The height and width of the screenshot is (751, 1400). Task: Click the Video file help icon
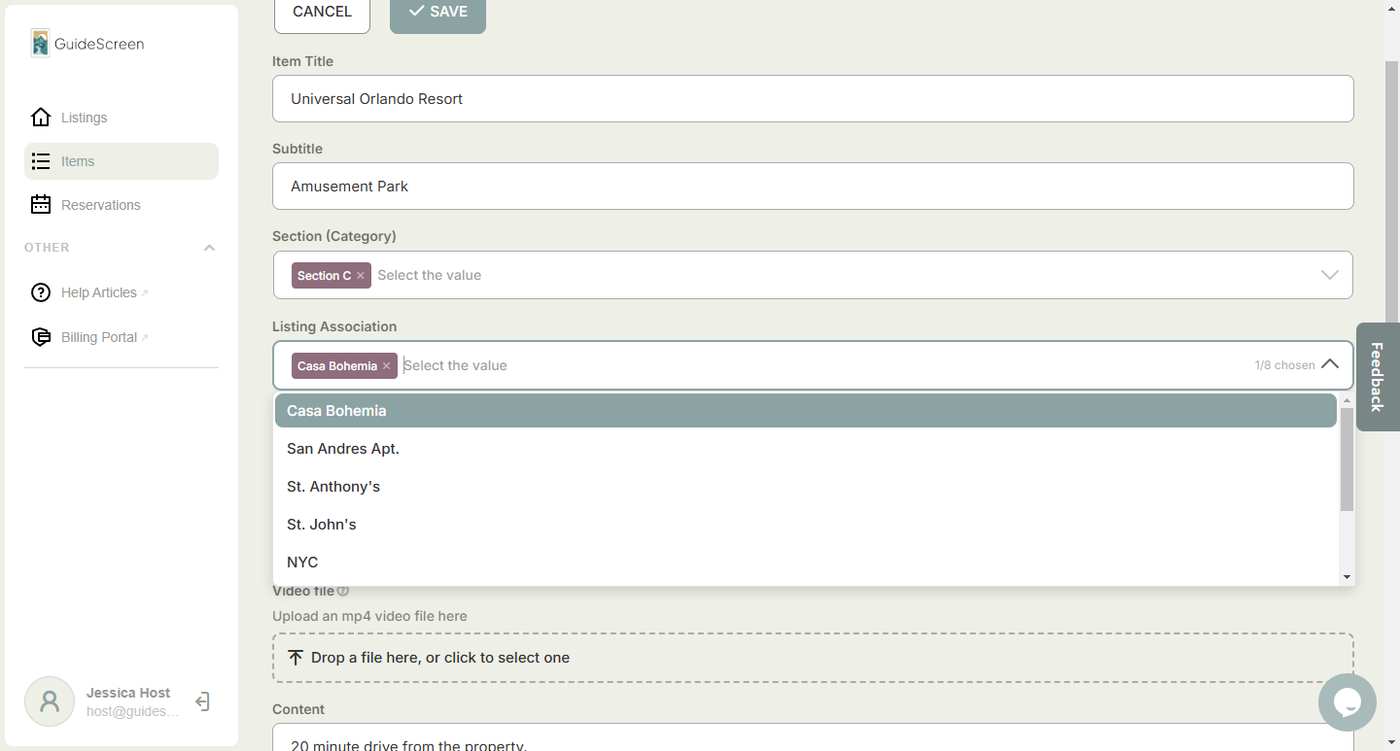343,591
